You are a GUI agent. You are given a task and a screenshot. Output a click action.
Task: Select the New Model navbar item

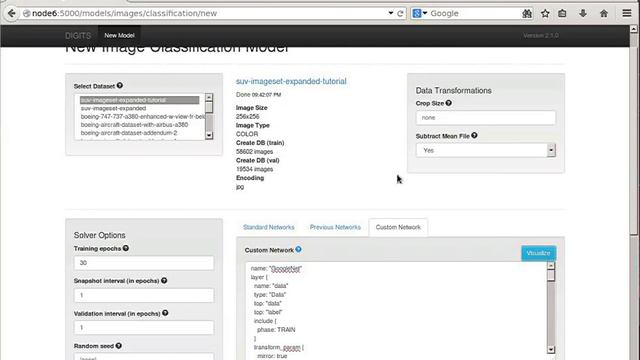[119, 36]
